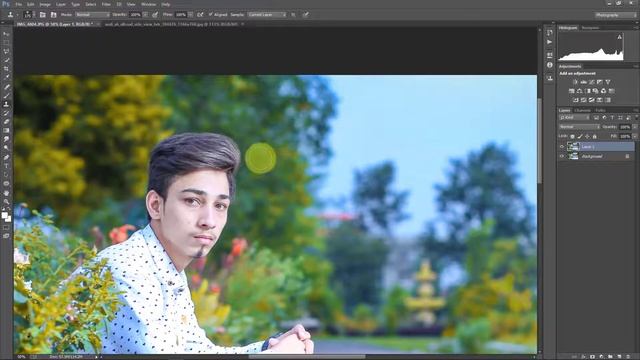Open the Flow slider dropdown

[x=190, y=15]
